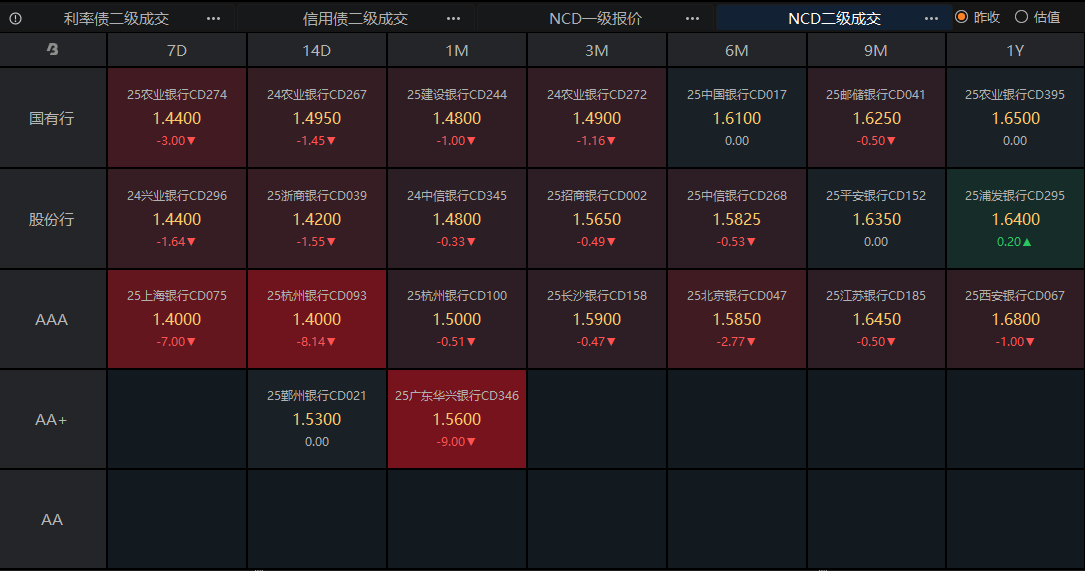Screen dimensions: 1085x571
Task: Open the 25杭州银行CD100 cell
Action: click(457, 319)
